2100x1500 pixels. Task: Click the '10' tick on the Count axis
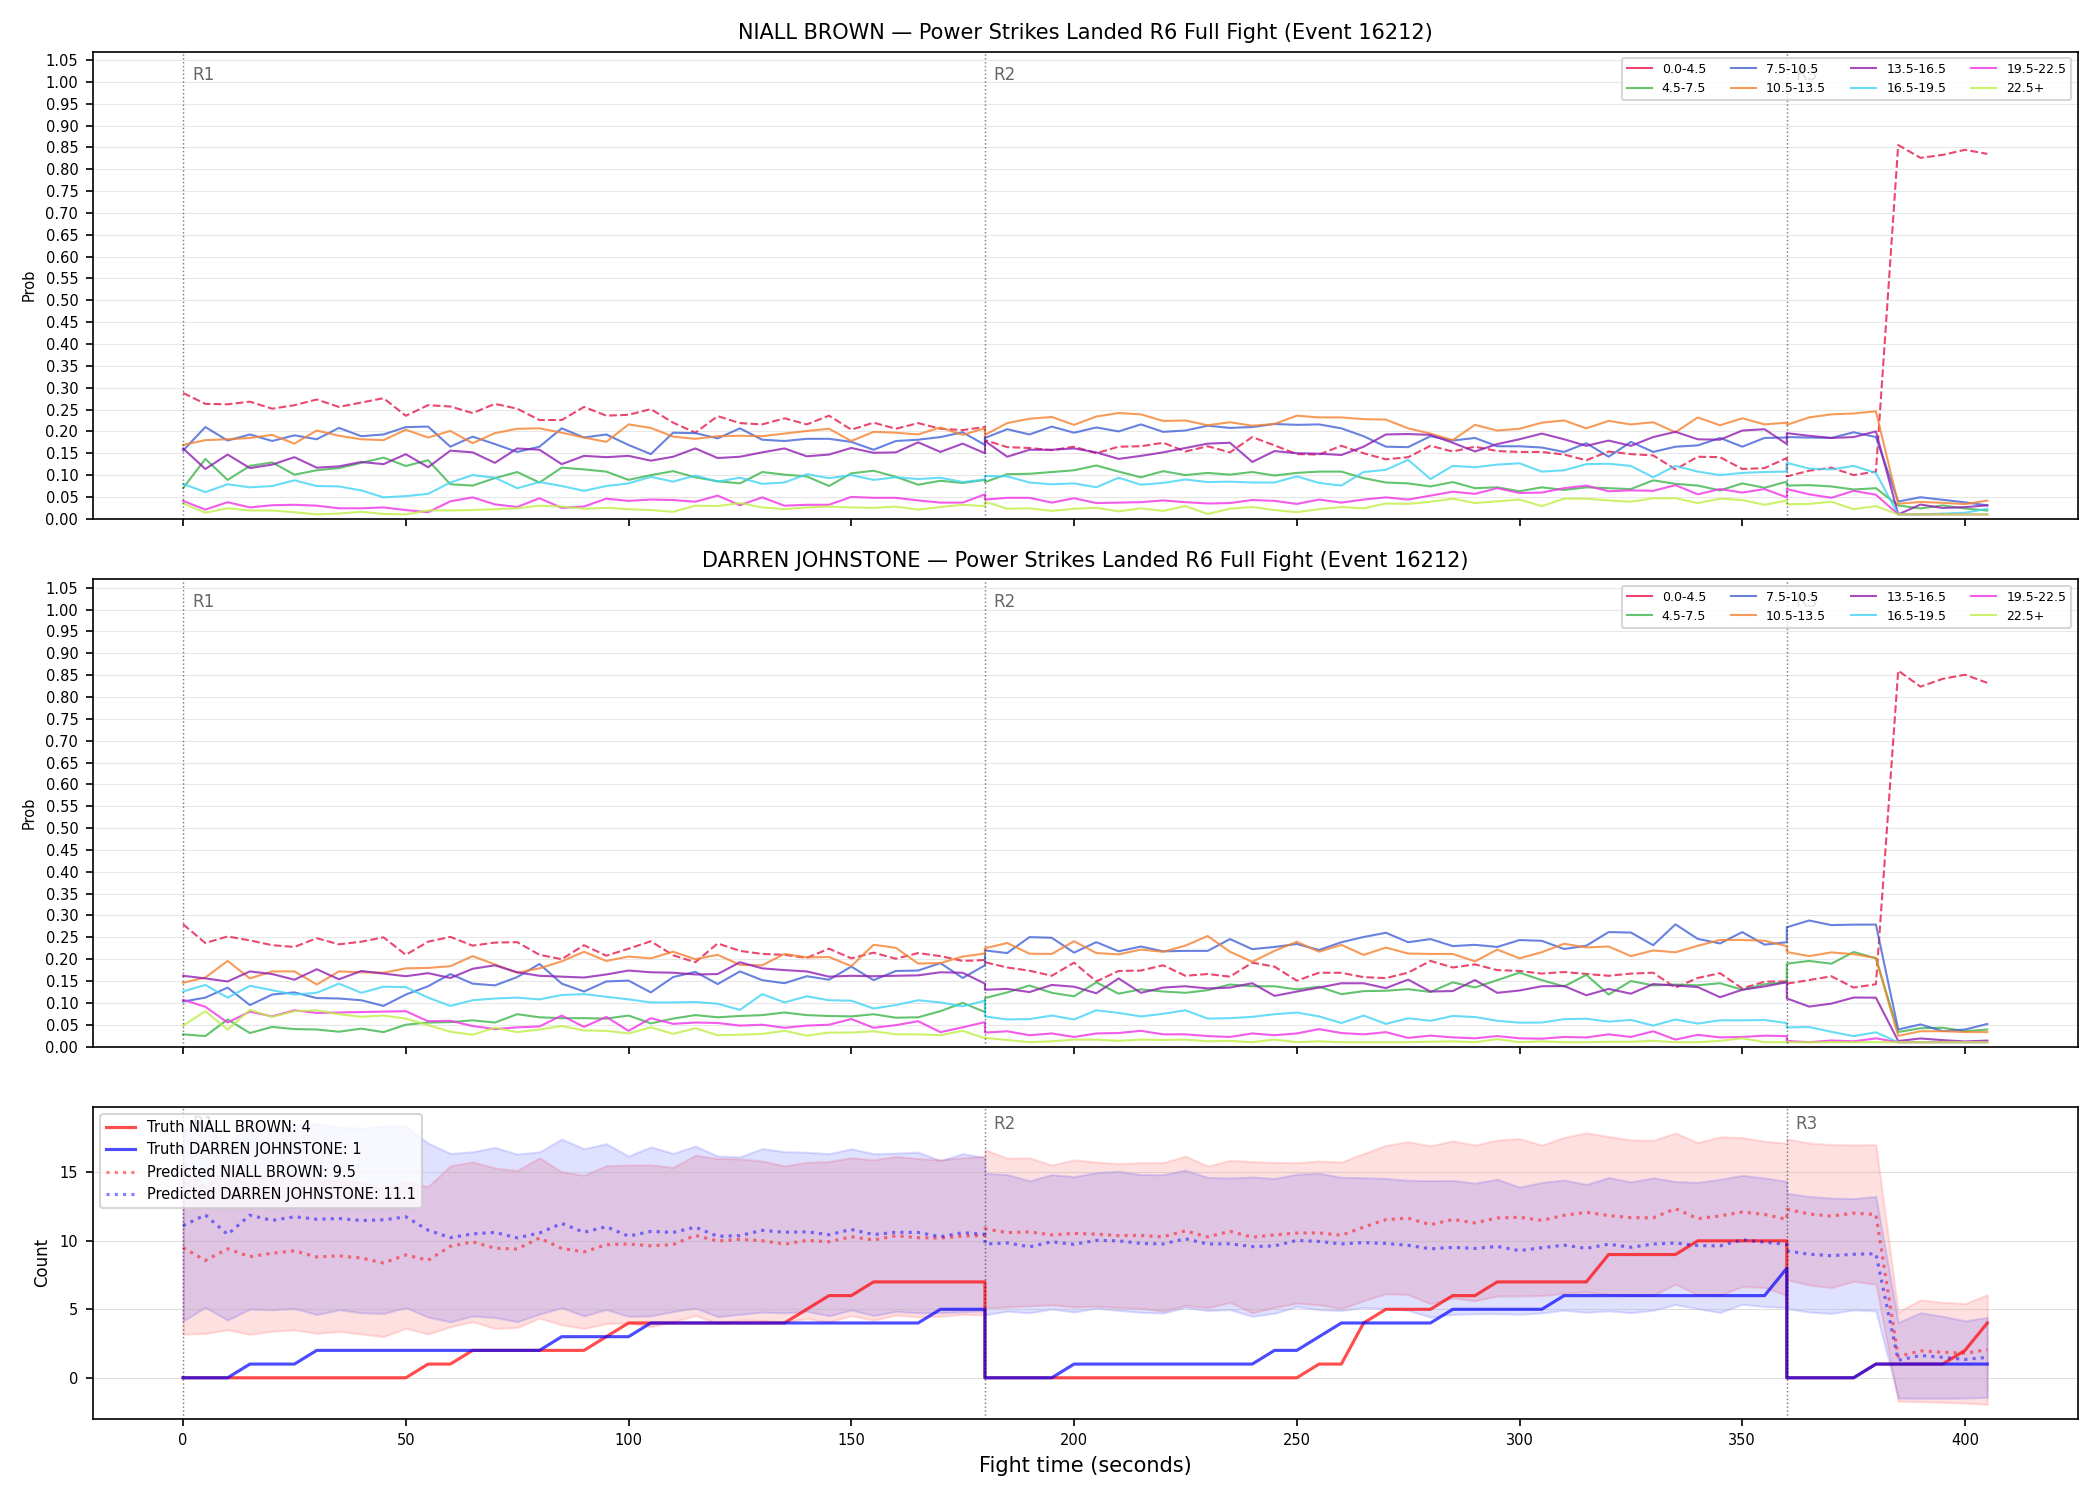tap(69, 1241)
